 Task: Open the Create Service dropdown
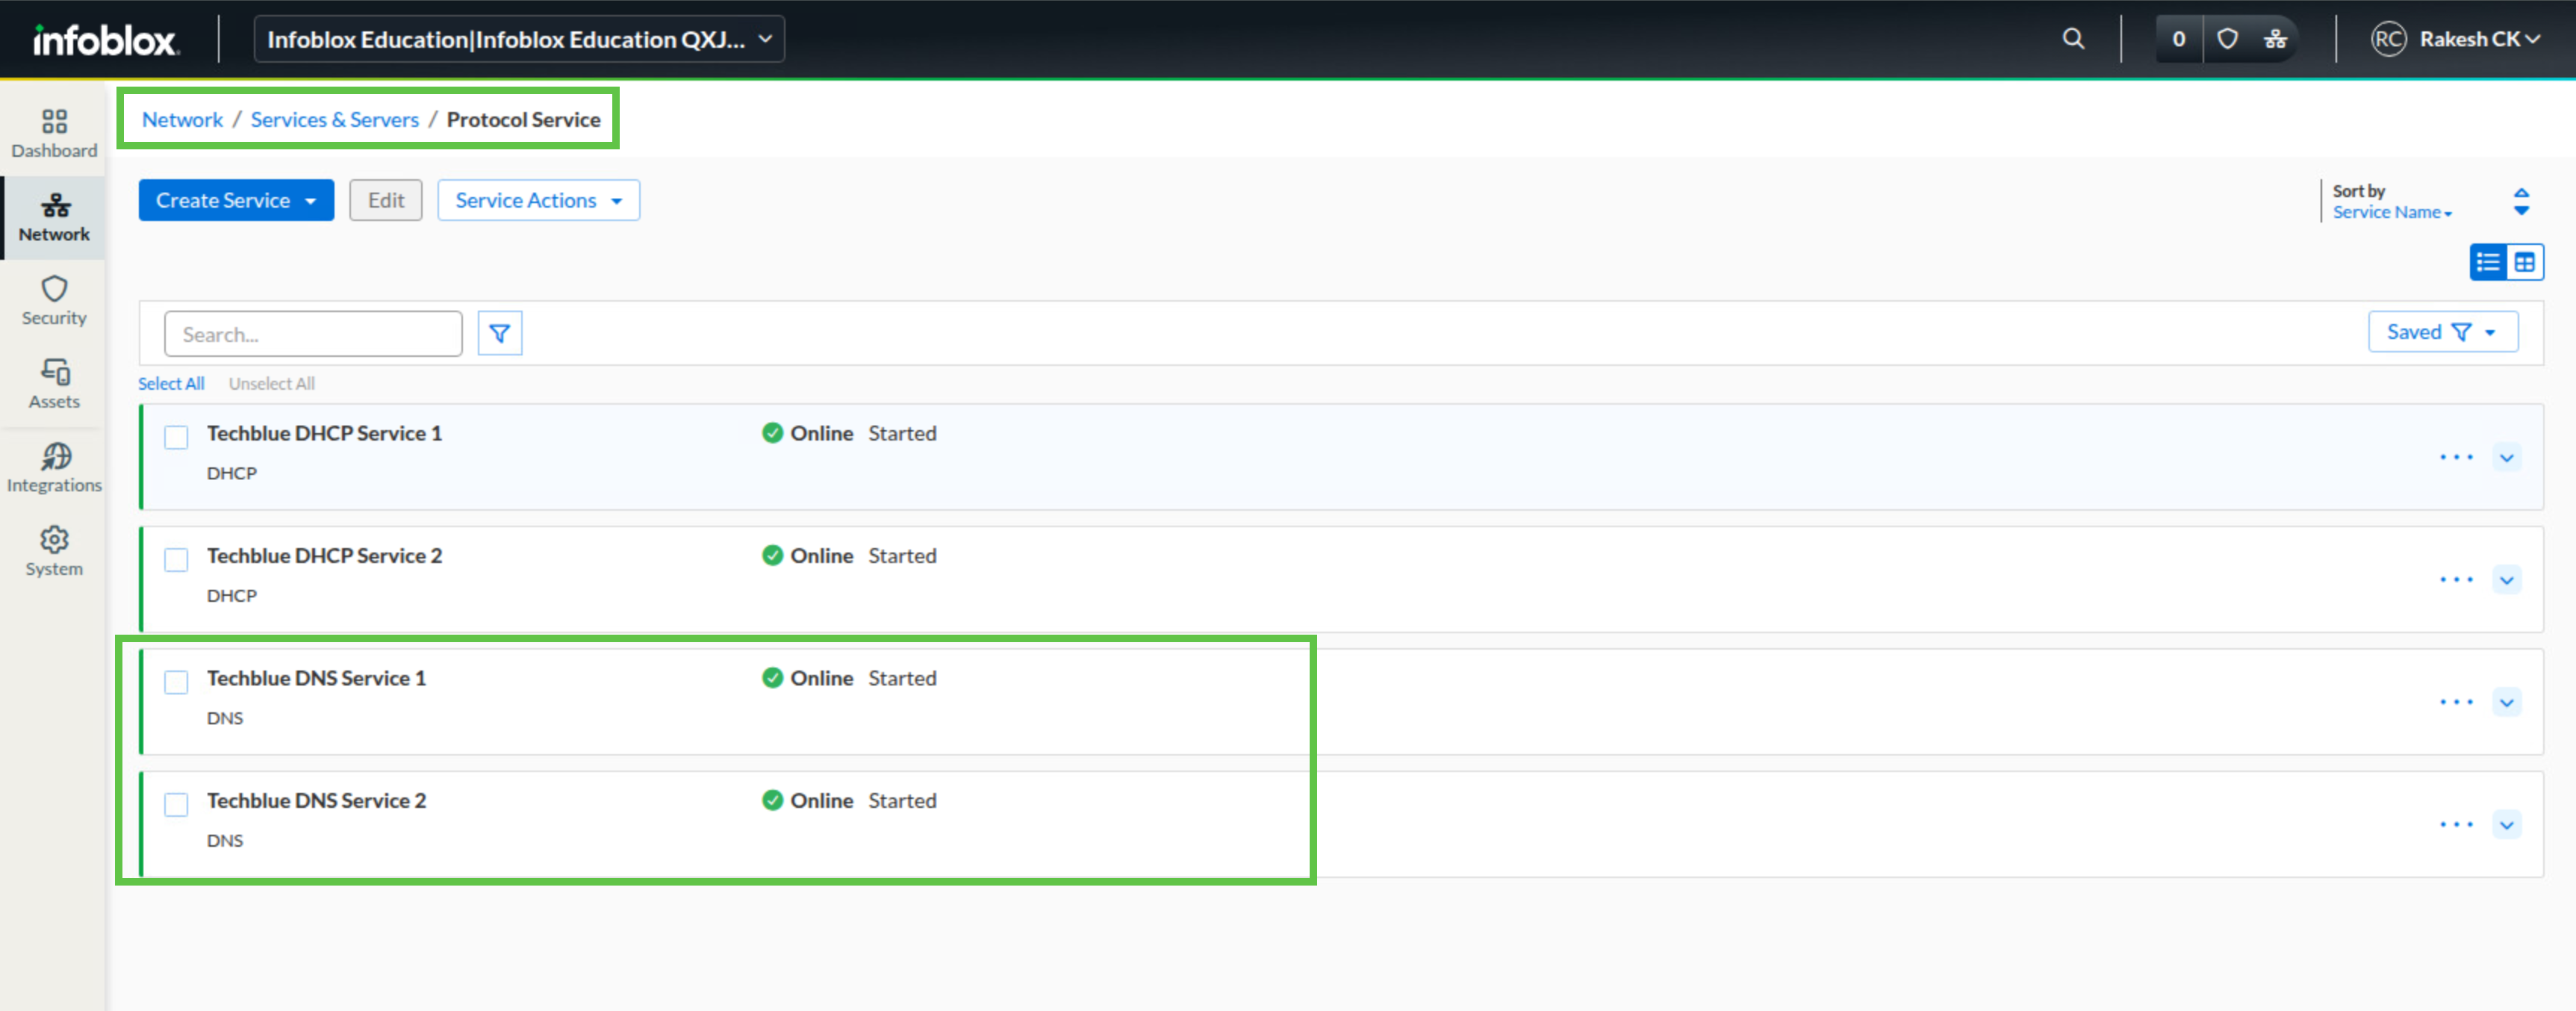coord(236,200)
